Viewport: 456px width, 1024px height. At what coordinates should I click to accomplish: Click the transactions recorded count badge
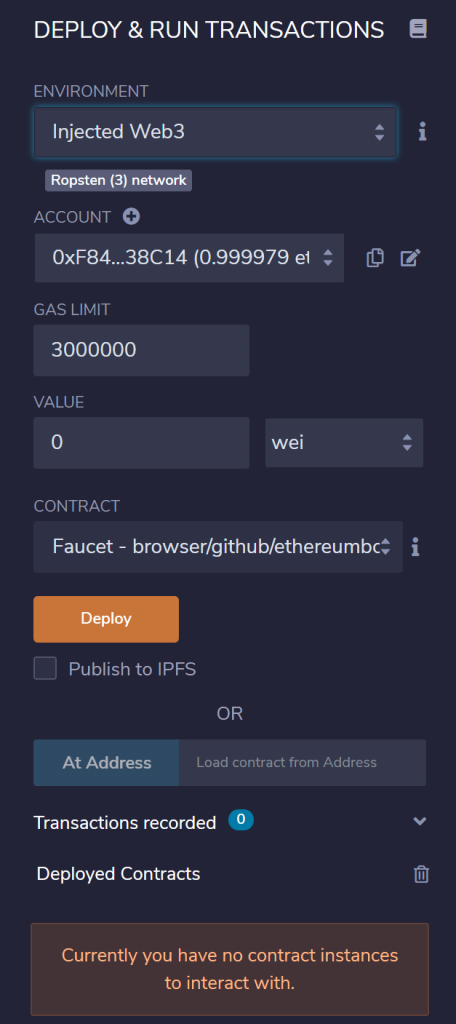pos(240,820)
